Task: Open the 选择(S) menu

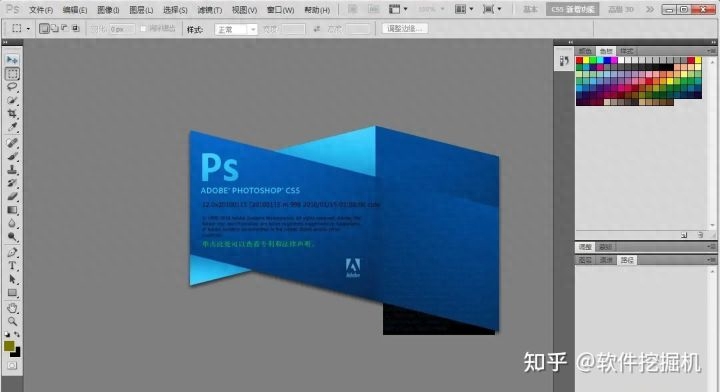Action: tap(175, 10)
